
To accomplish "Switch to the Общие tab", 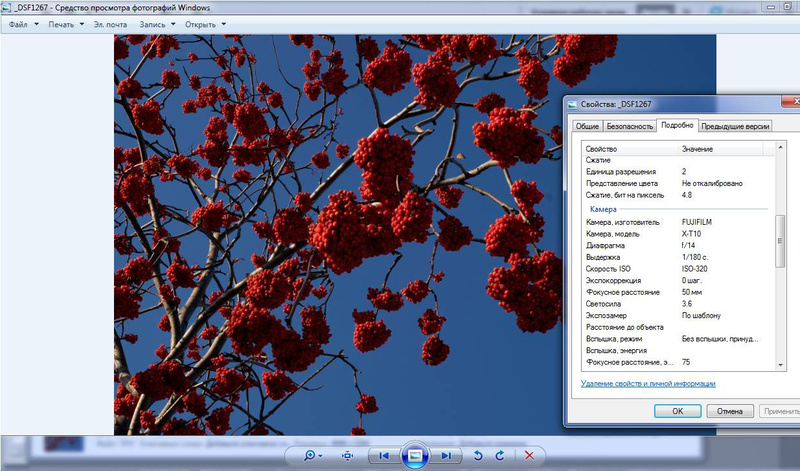I will click(587, 127).
